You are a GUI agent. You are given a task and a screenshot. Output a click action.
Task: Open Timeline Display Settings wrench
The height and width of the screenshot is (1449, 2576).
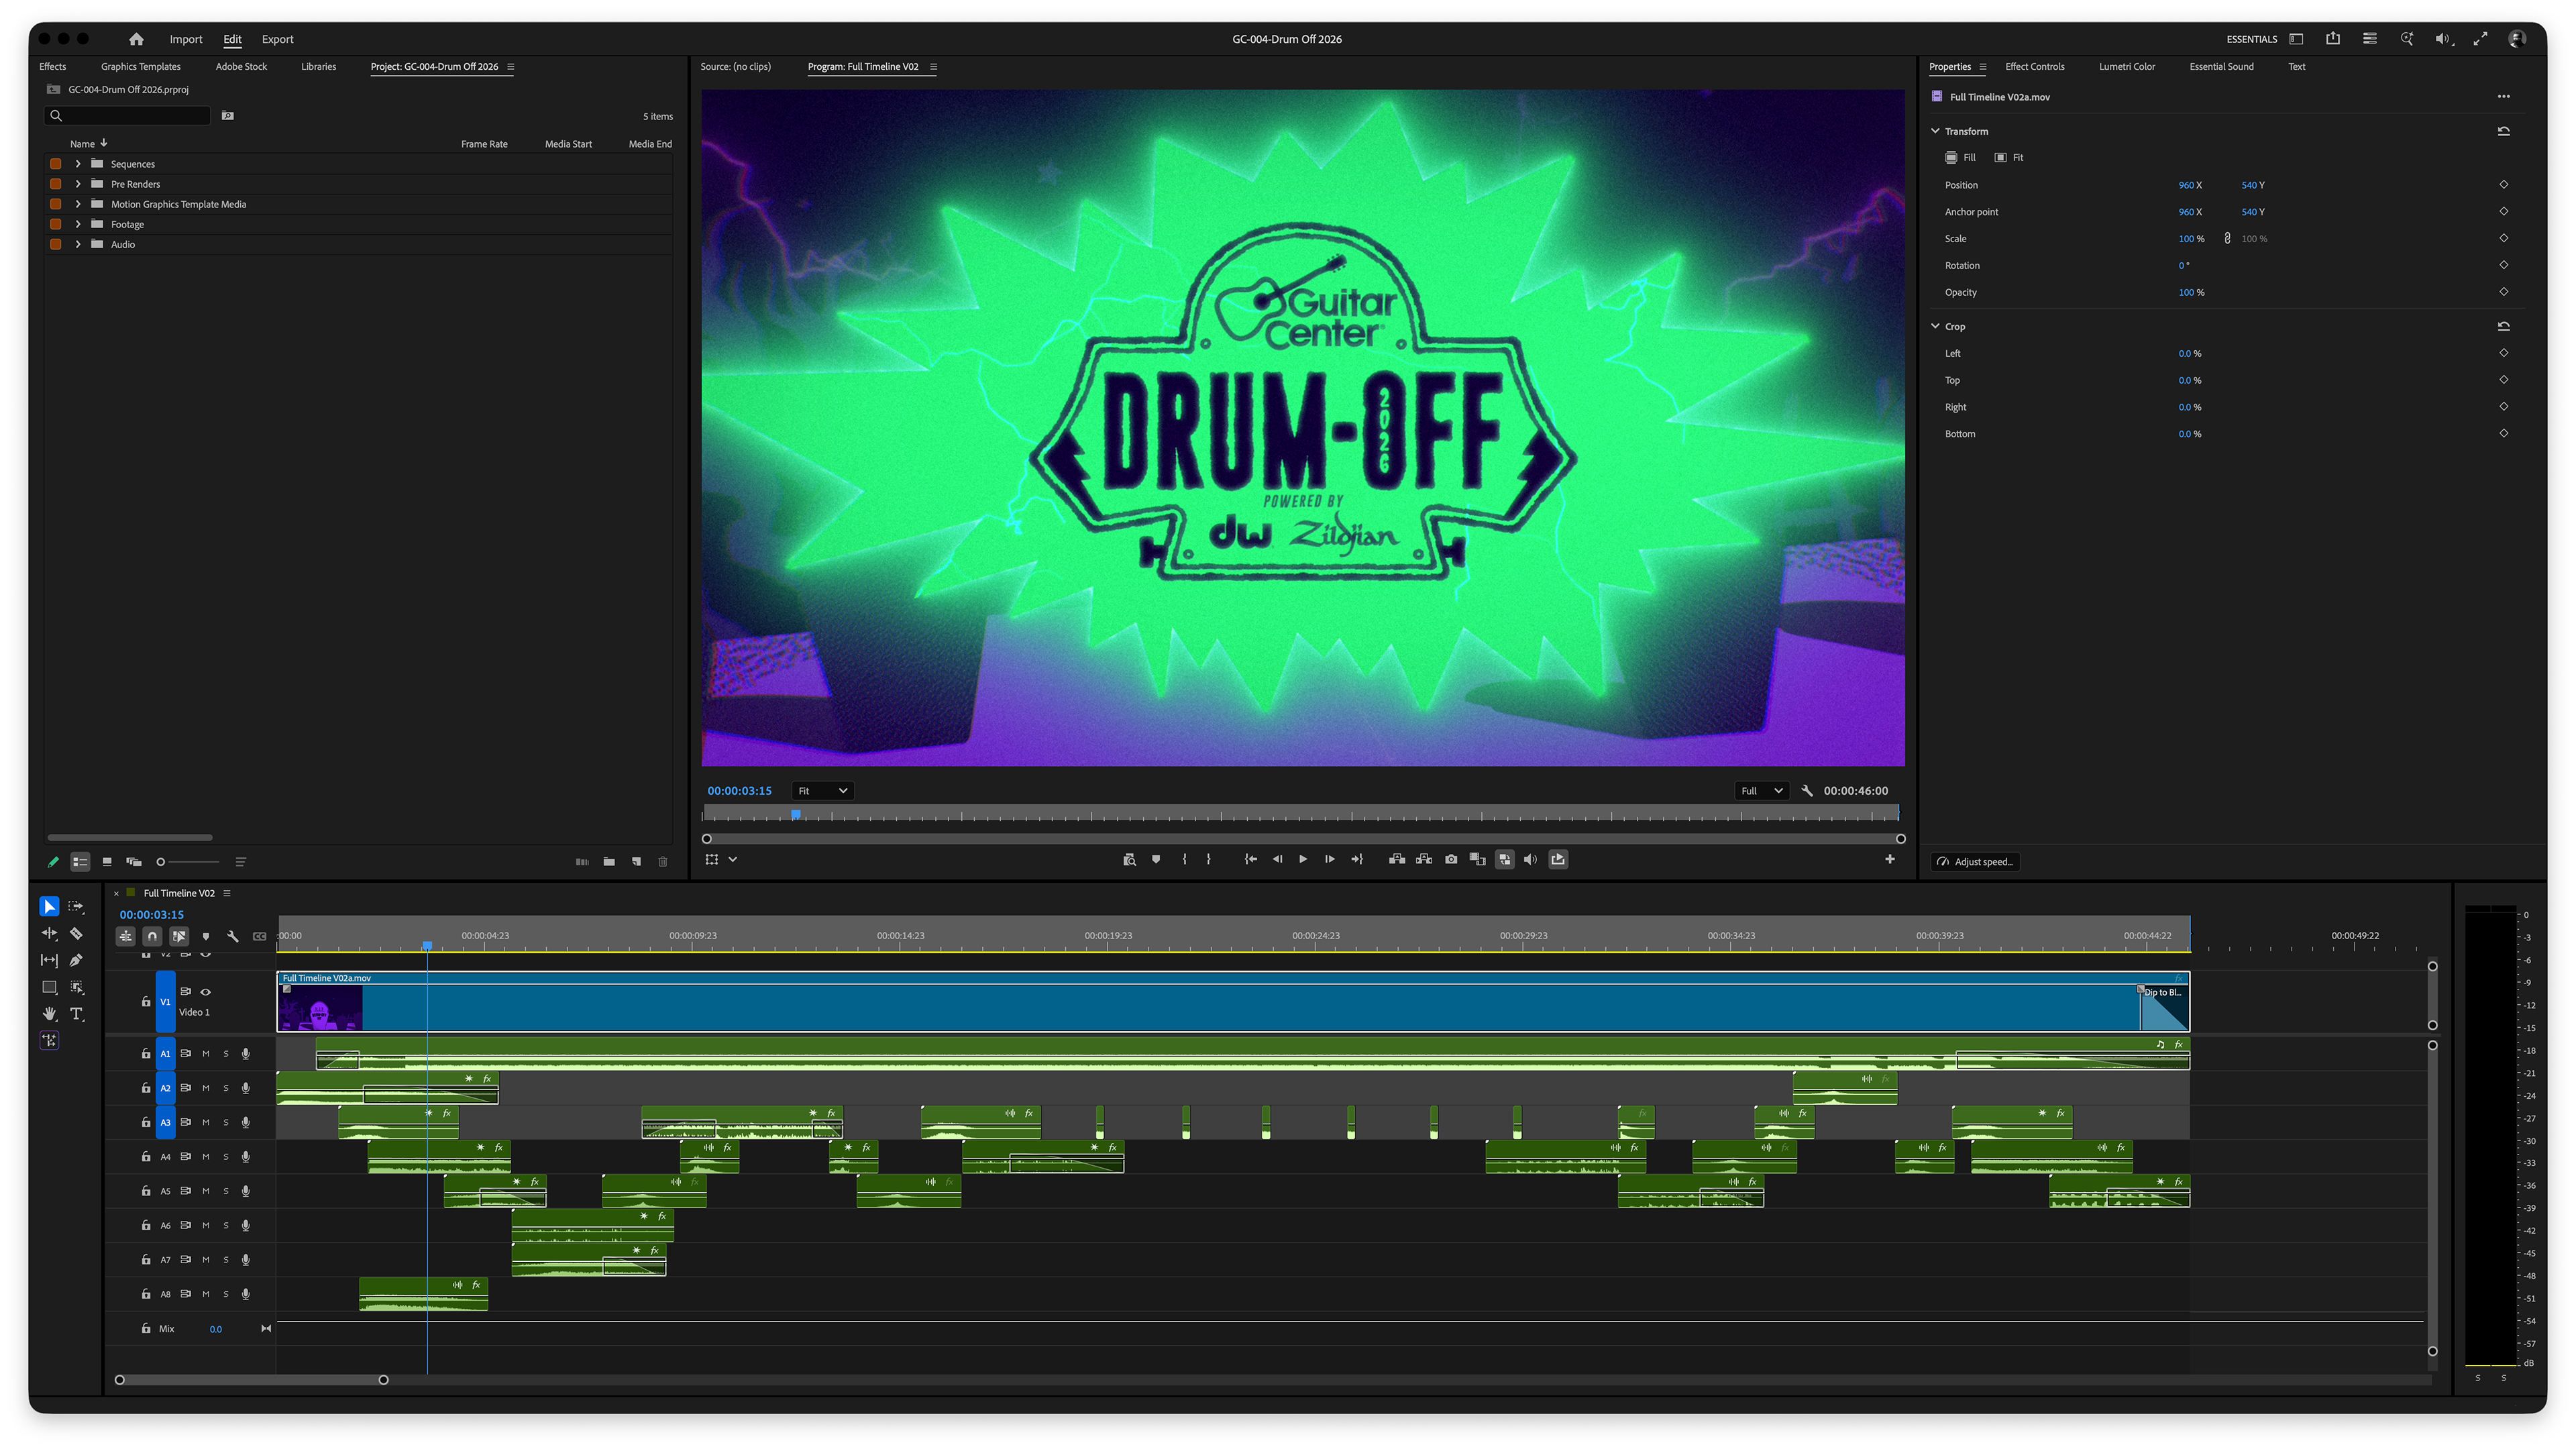[x=233, y=937]
